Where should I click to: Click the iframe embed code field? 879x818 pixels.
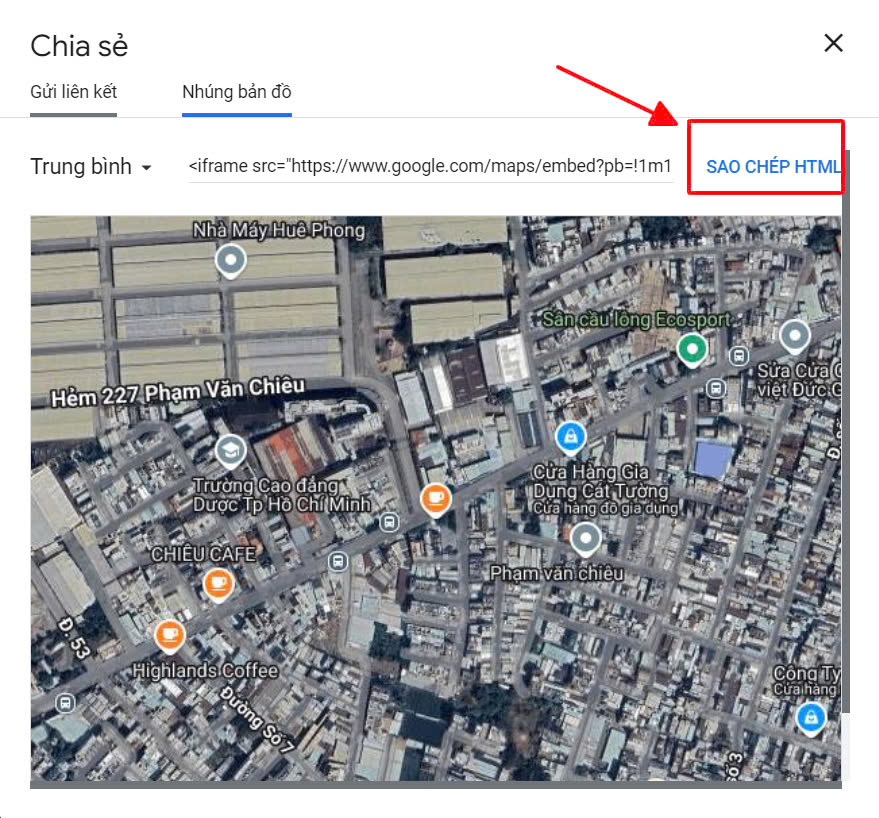point(431,167)
